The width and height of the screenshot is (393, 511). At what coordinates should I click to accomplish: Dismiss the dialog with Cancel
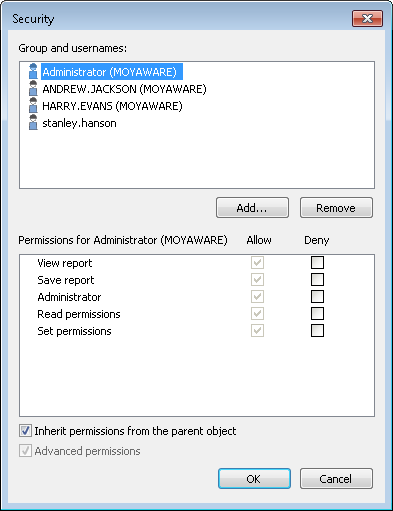(336, 479)
